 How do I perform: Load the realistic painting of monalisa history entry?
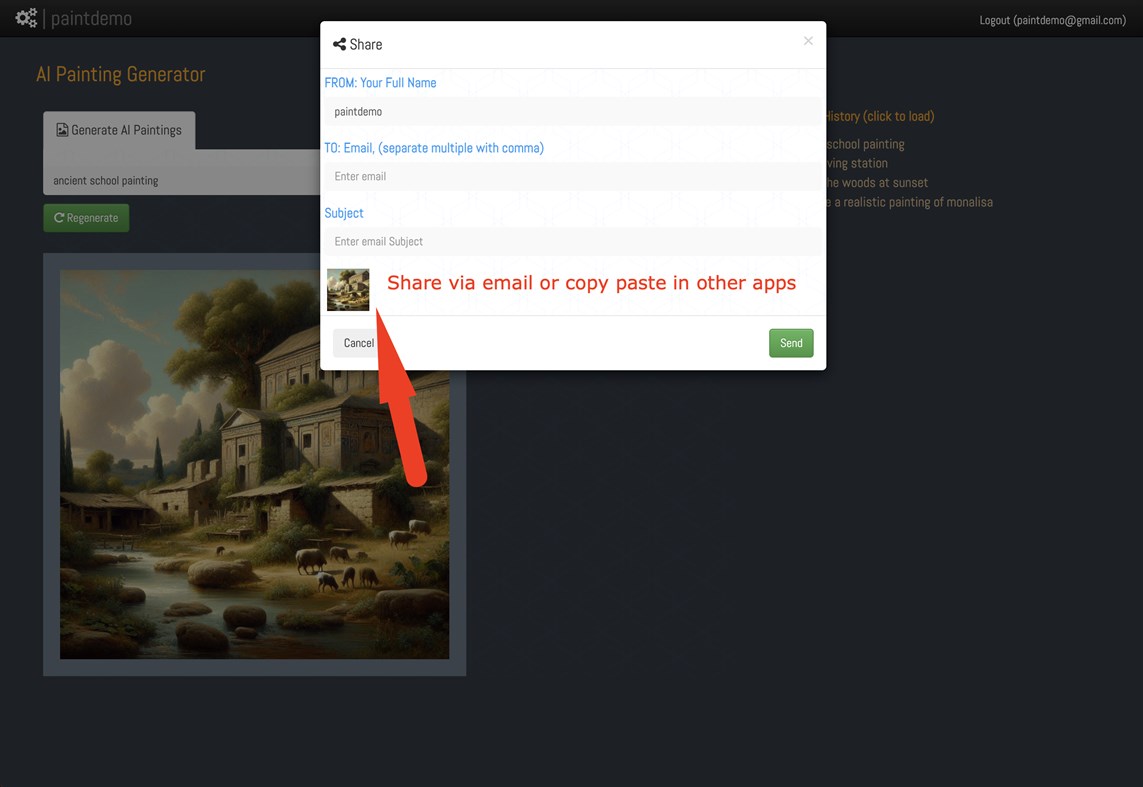905,201
